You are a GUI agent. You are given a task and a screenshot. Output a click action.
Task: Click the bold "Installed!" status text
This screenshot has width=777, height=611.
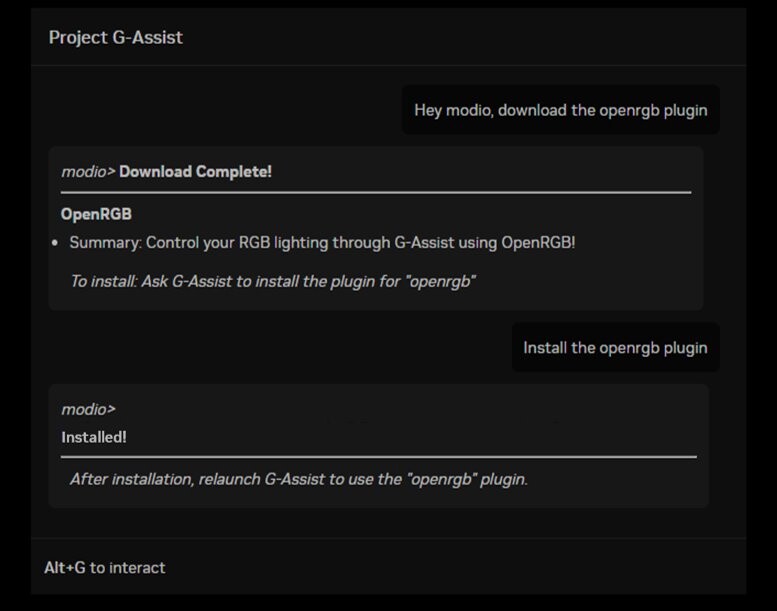tap(94, 437)
